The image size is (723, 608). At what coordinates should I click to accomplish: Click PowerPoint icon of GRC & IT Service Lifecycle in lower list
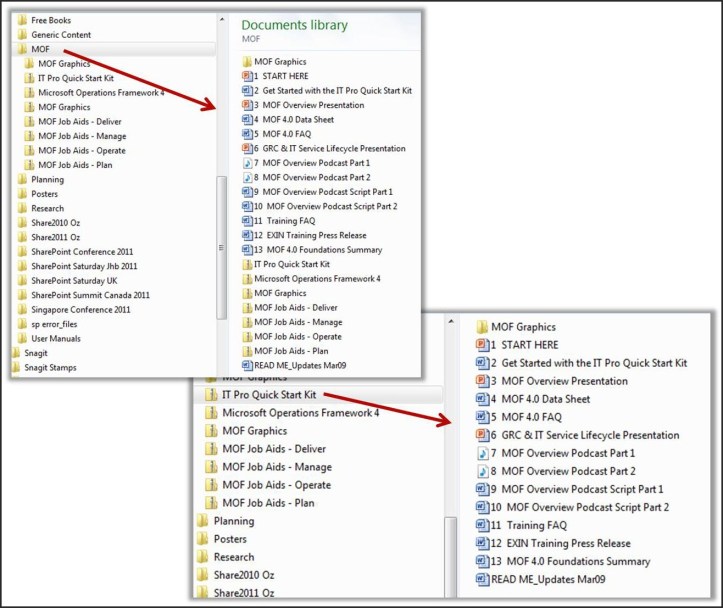pos(482,435)
